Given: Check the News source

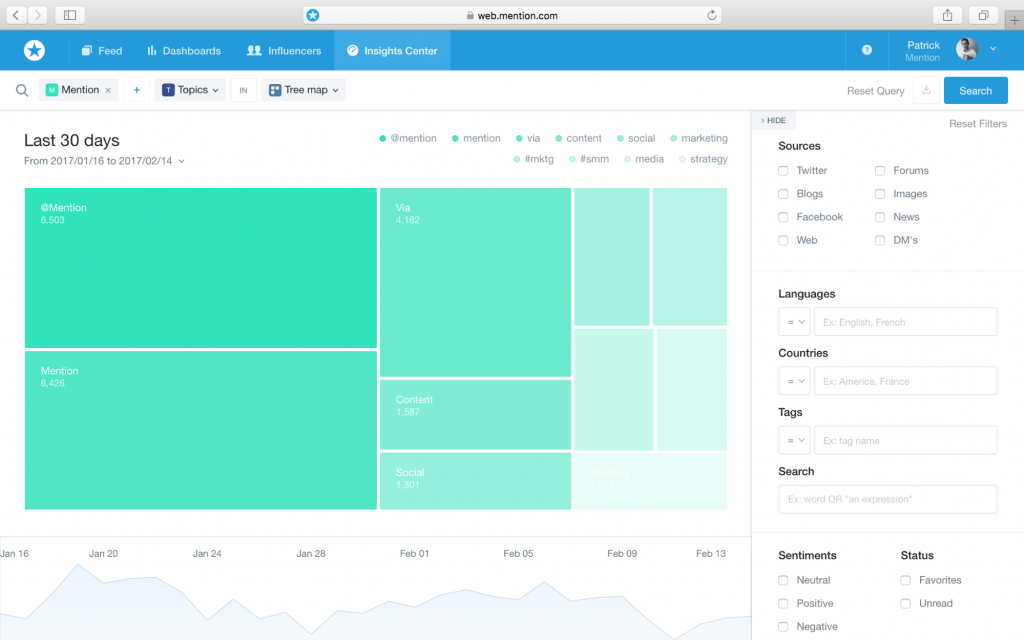Looking at the screenshot, I should (880, 217).
